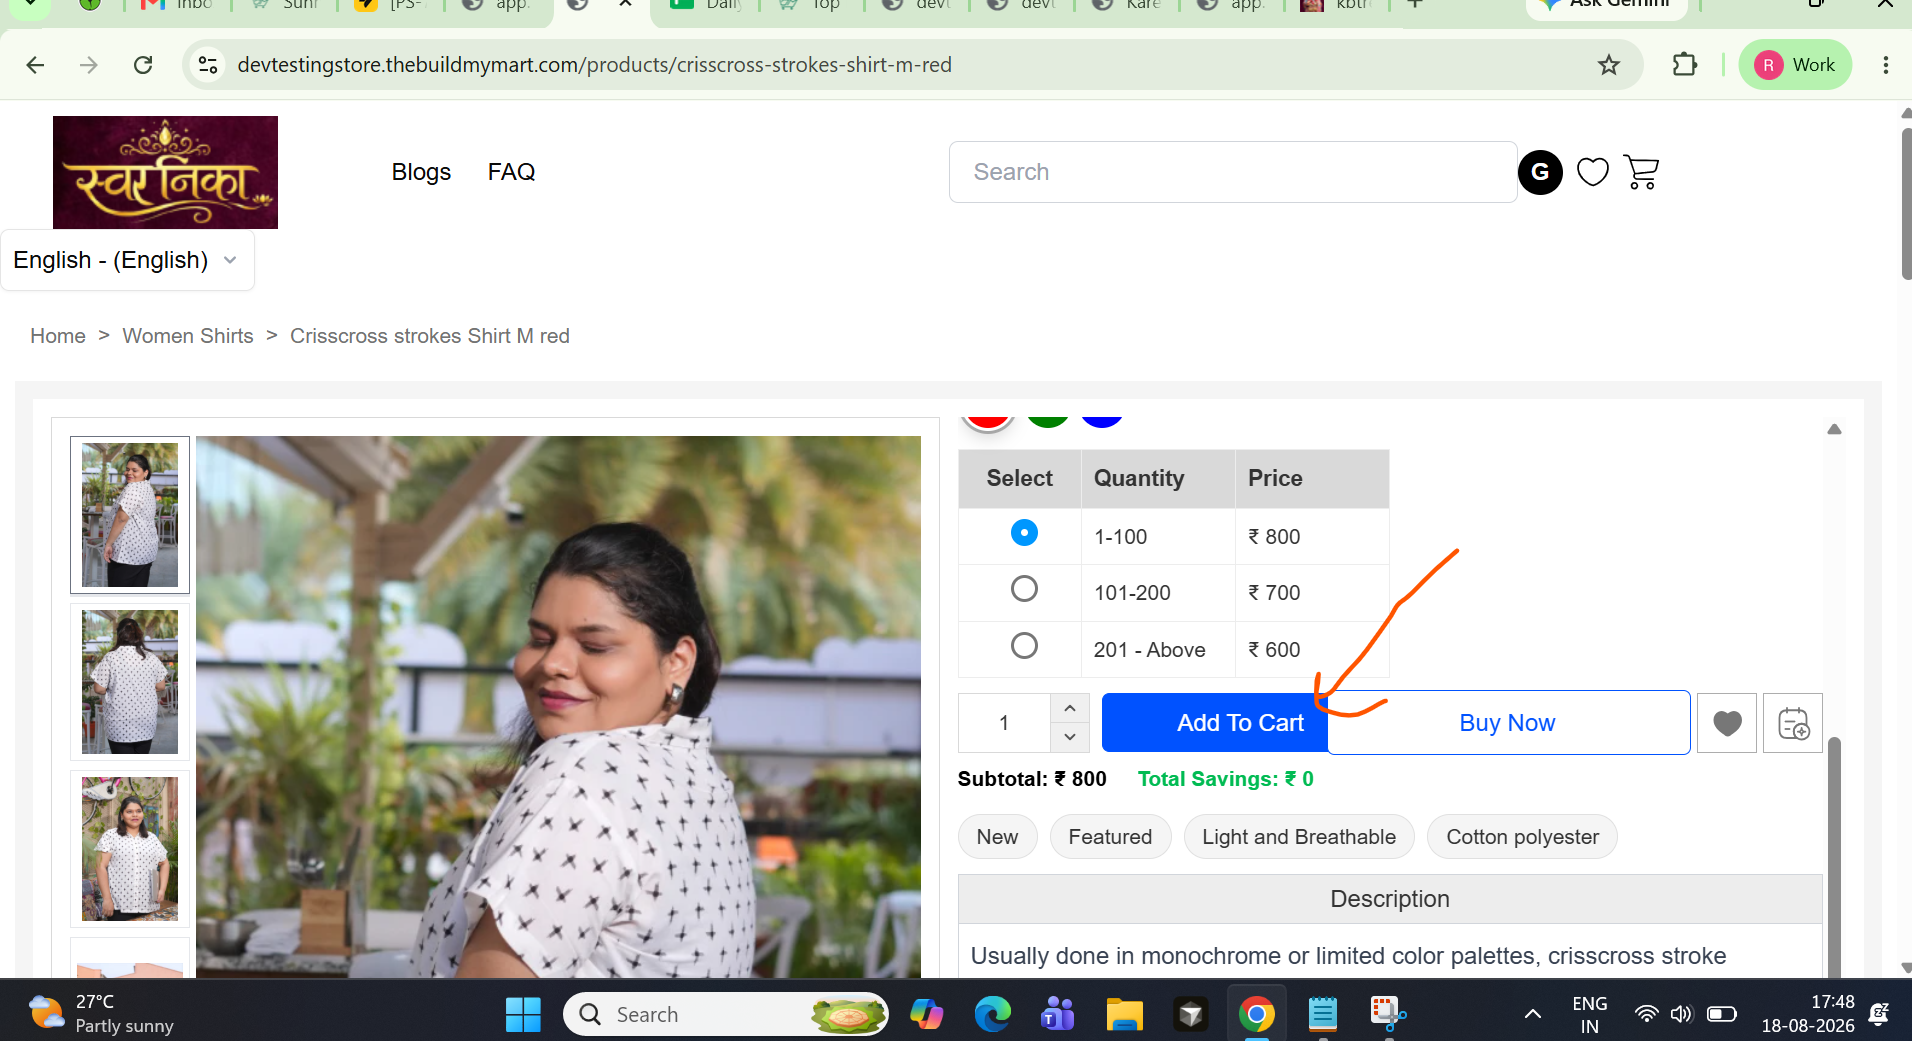This screenshot has height=1041, width=1912.
Task: Show hidden icons in the system tray
Action: click(1532, 1014)
